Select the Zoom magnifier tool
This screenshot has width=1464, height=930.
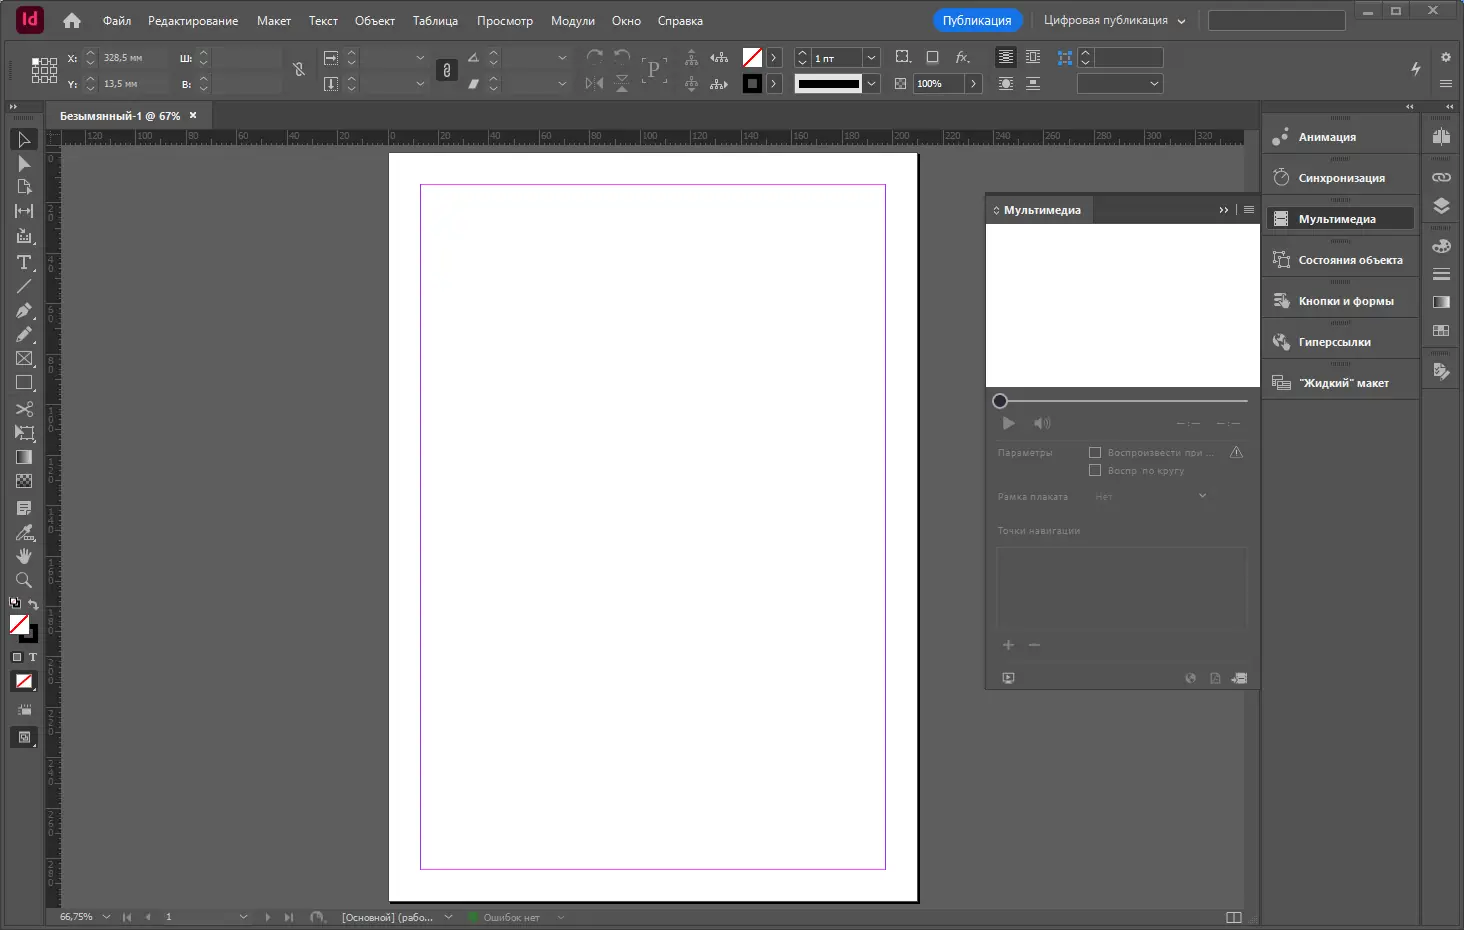(24, 580)
